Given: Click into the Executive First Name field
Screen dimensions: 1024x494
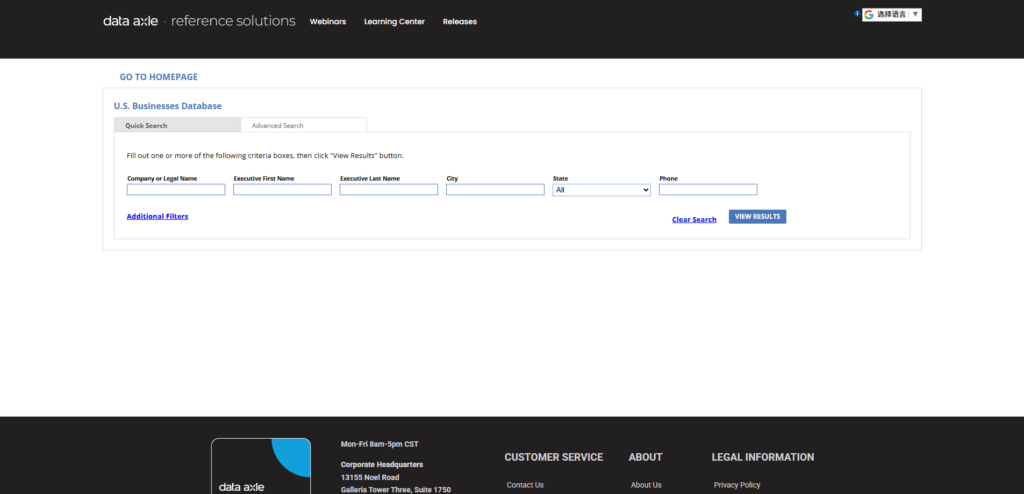Looking at the screenshot, I should pyautogui.click(x=282, y=190).
